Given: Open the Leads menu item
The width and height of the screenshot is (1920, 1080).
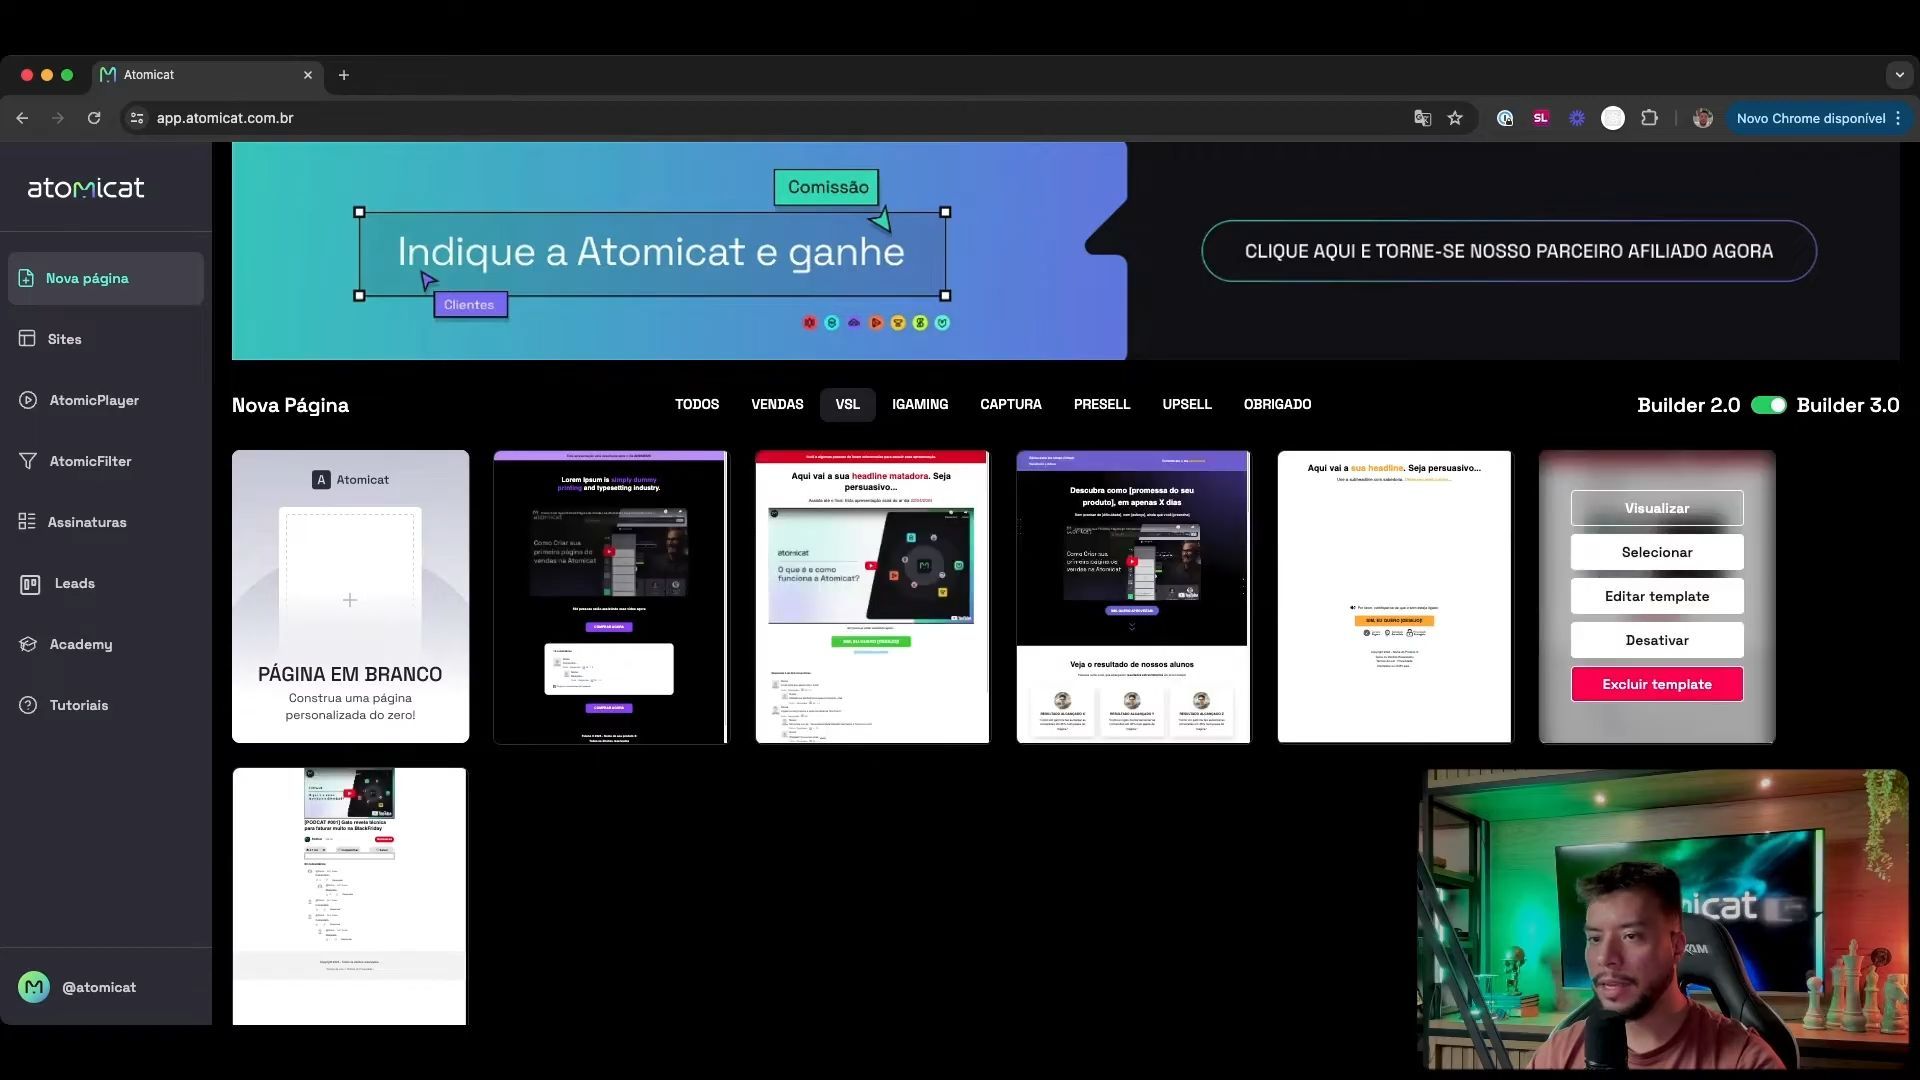Looking at the screenshot, I should point(106,584).
